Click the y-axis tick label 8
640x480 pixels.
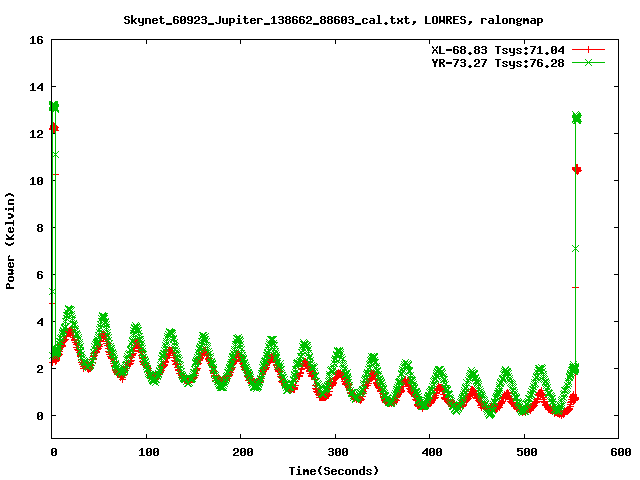click(x=40, y=228)
